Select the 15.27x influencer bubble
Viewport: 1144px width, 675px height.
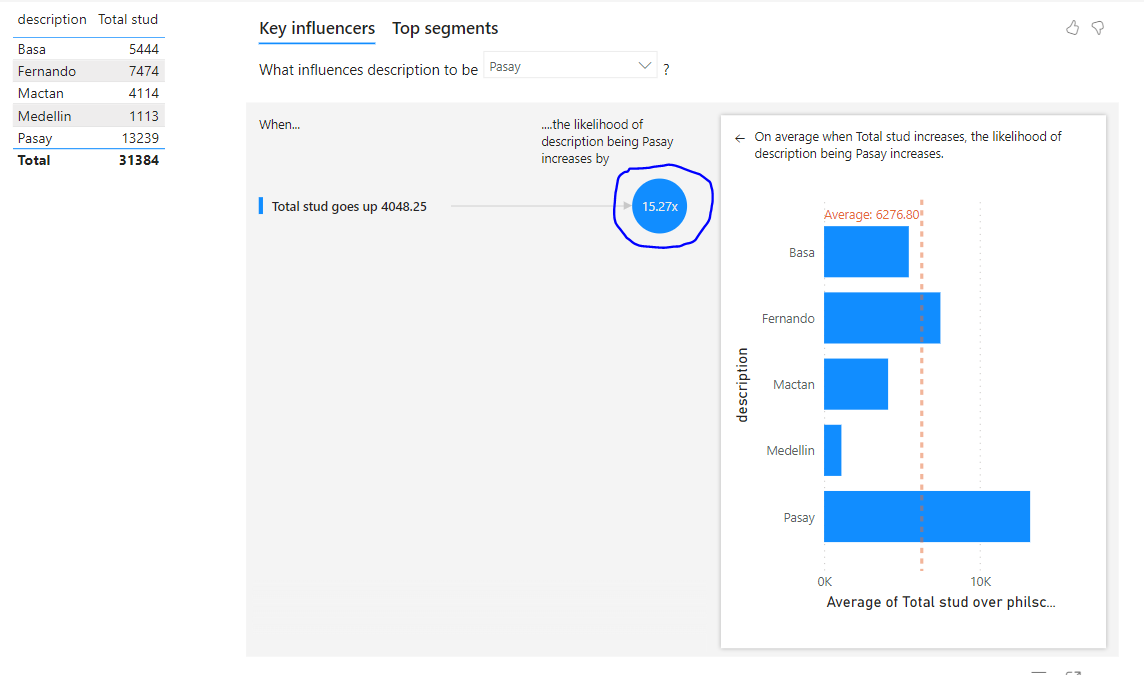tap(660, 207)
